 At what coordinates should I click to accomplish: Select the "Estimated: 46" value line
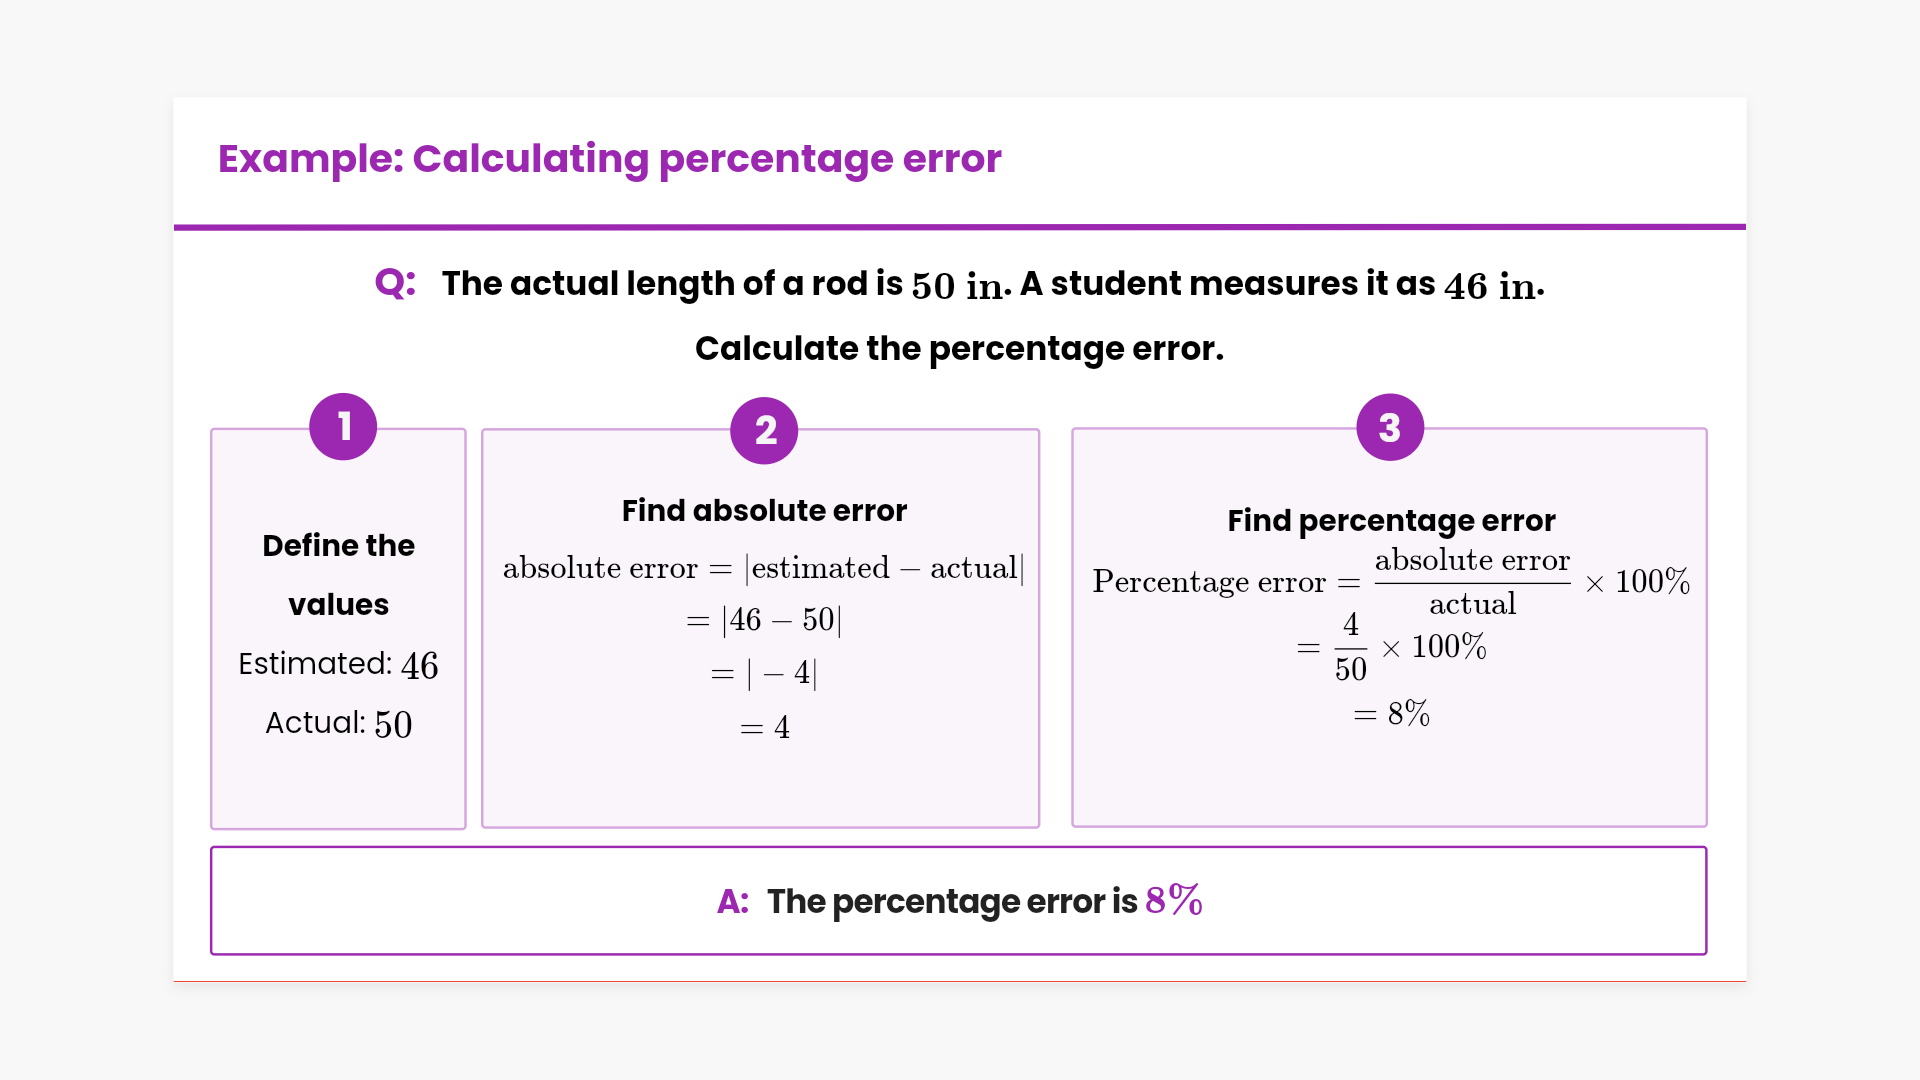click(x=338, y=665)
